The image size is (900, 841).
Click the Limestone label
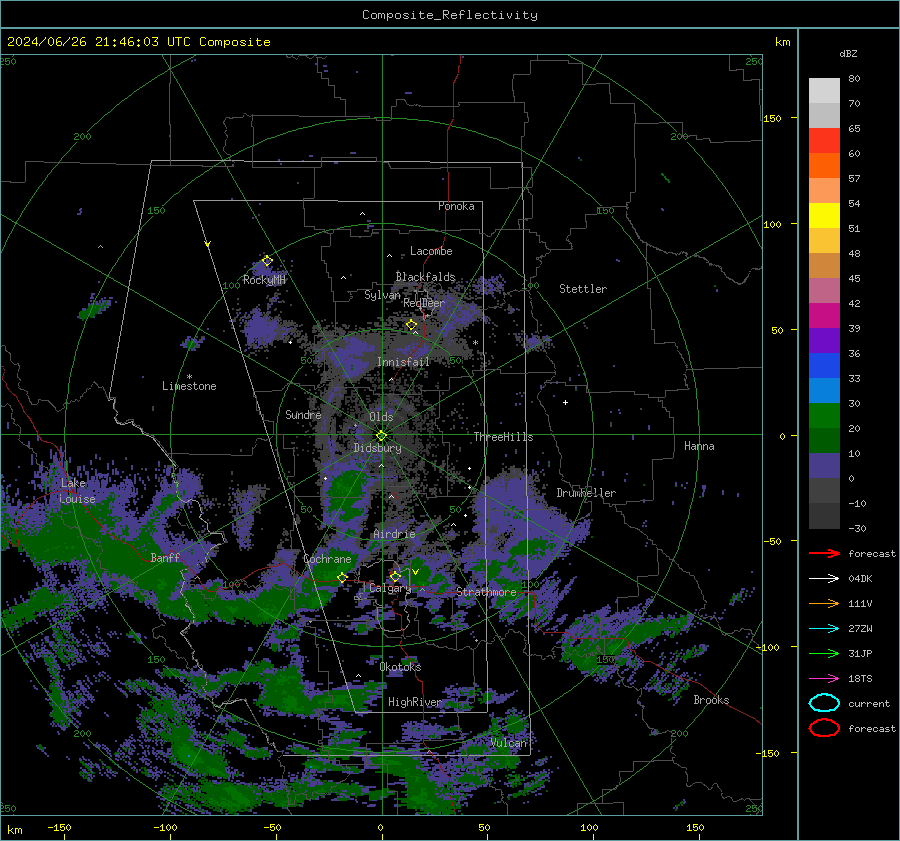pos(189,386)
